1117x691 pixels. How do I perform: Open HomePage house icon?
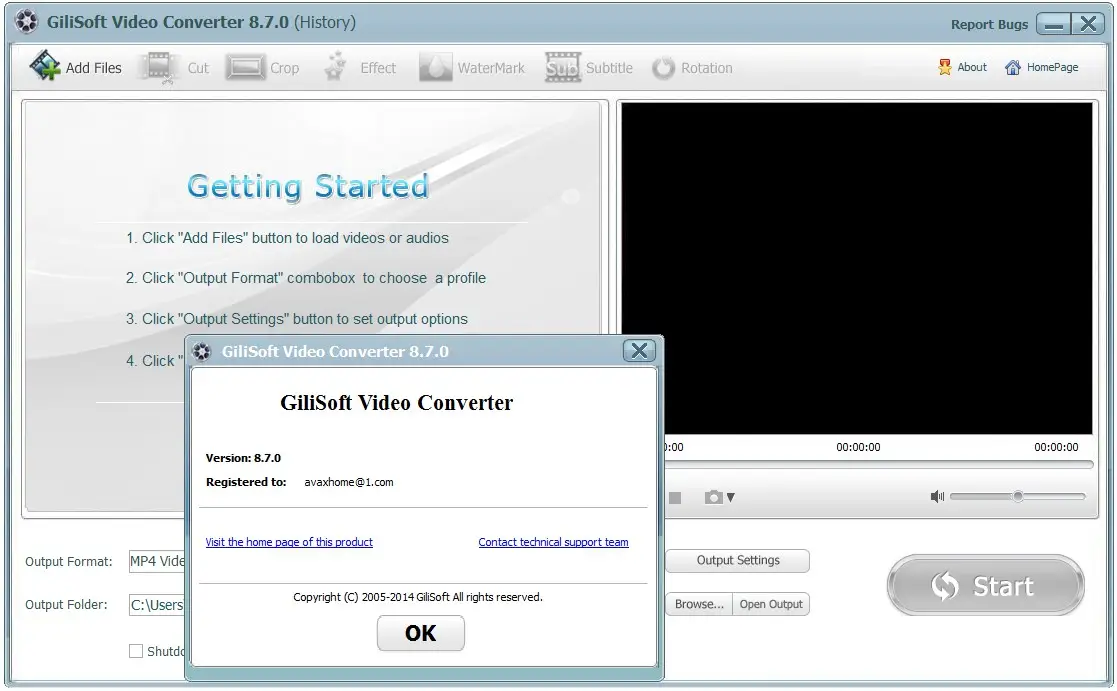tap(1012, 67)
